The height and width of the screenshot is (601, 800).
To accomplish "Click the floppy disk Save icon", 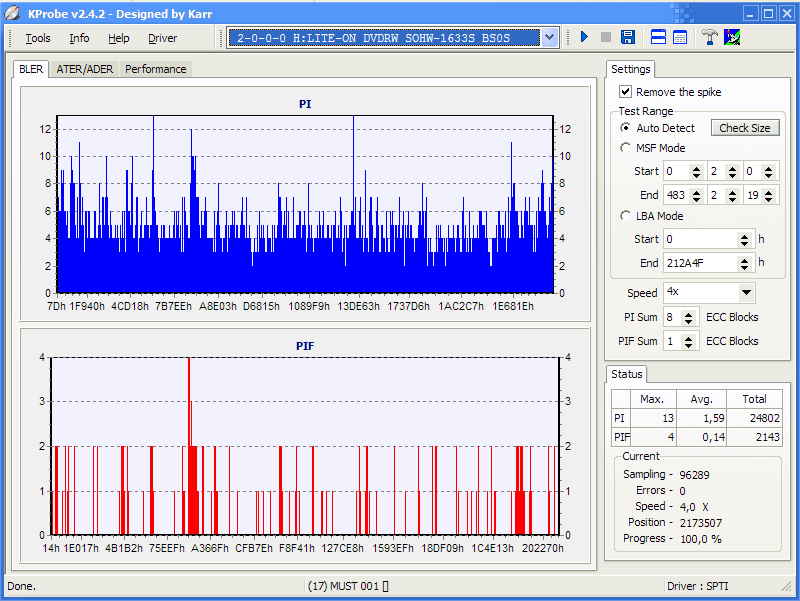I will pos(628,38).
